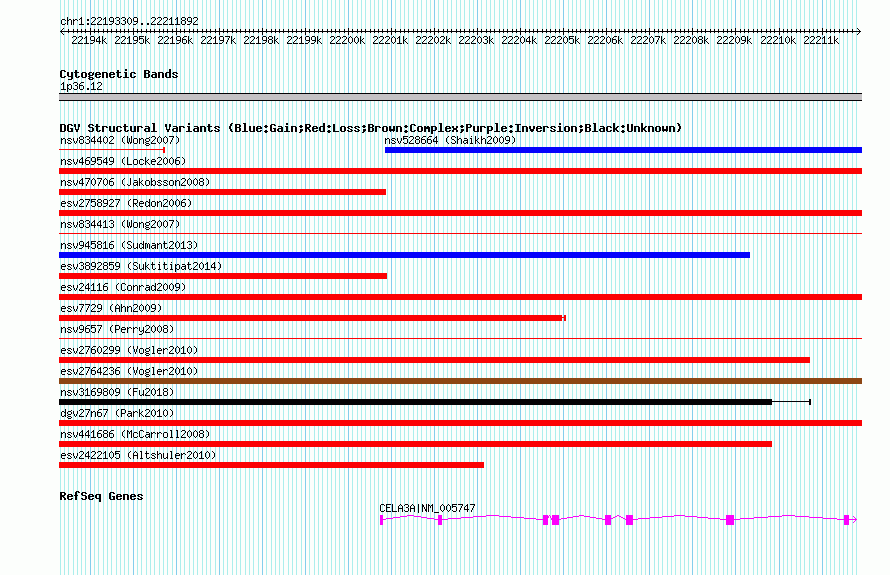
Task: Open the esv24116 (Conrad2009) label
Action: click(123, 287)
